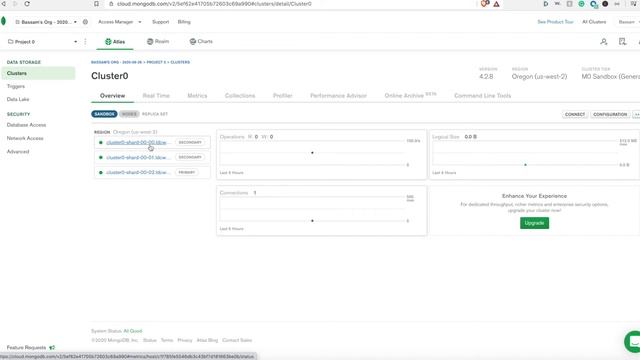Select the Online Archive tab

pos(410,96)
